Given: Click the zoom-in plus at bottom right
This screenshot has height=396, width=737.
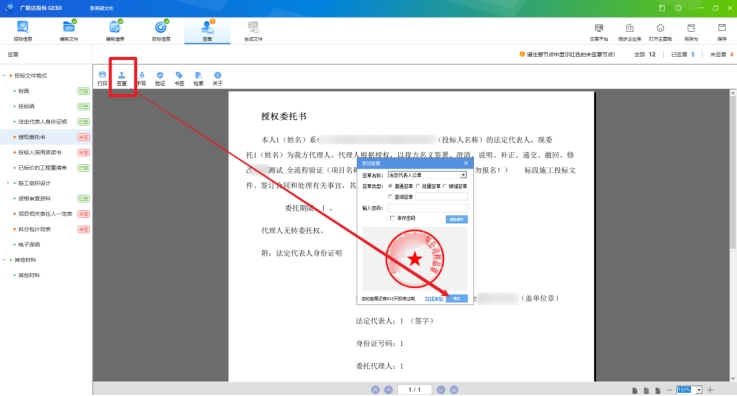Looking at the screenshot, I should pyautogui.click(x=710, y=390).
